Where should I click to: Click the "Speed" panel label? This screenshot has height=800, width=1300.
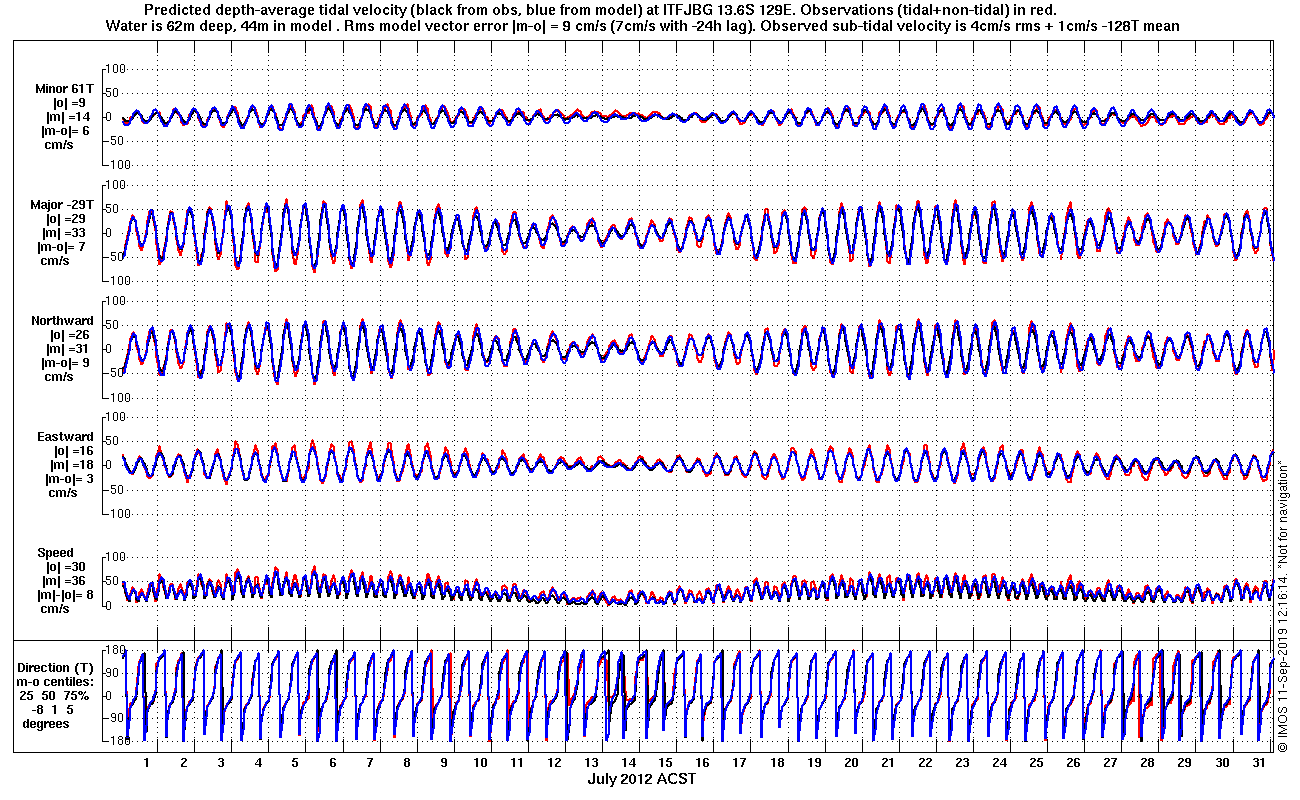point(56,553)
